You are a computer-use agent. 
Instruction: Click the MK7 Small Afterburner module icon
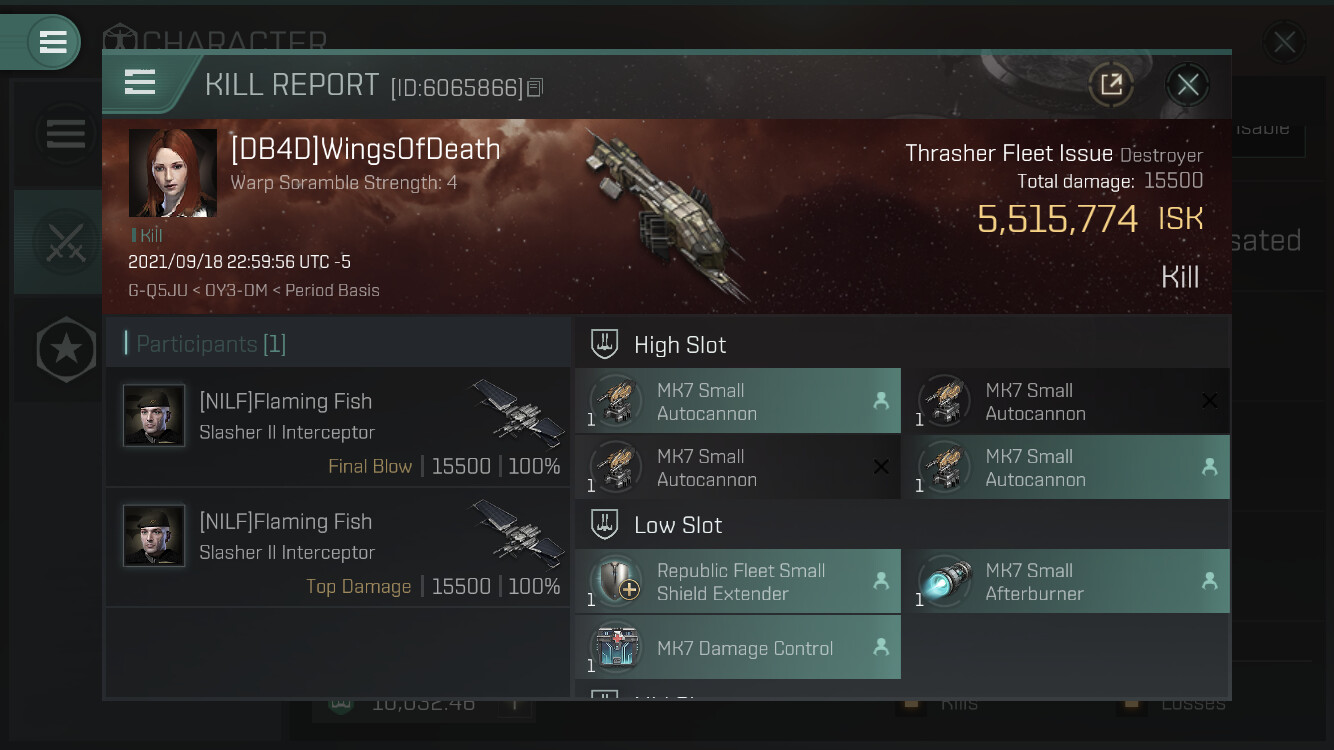point(945,582)
